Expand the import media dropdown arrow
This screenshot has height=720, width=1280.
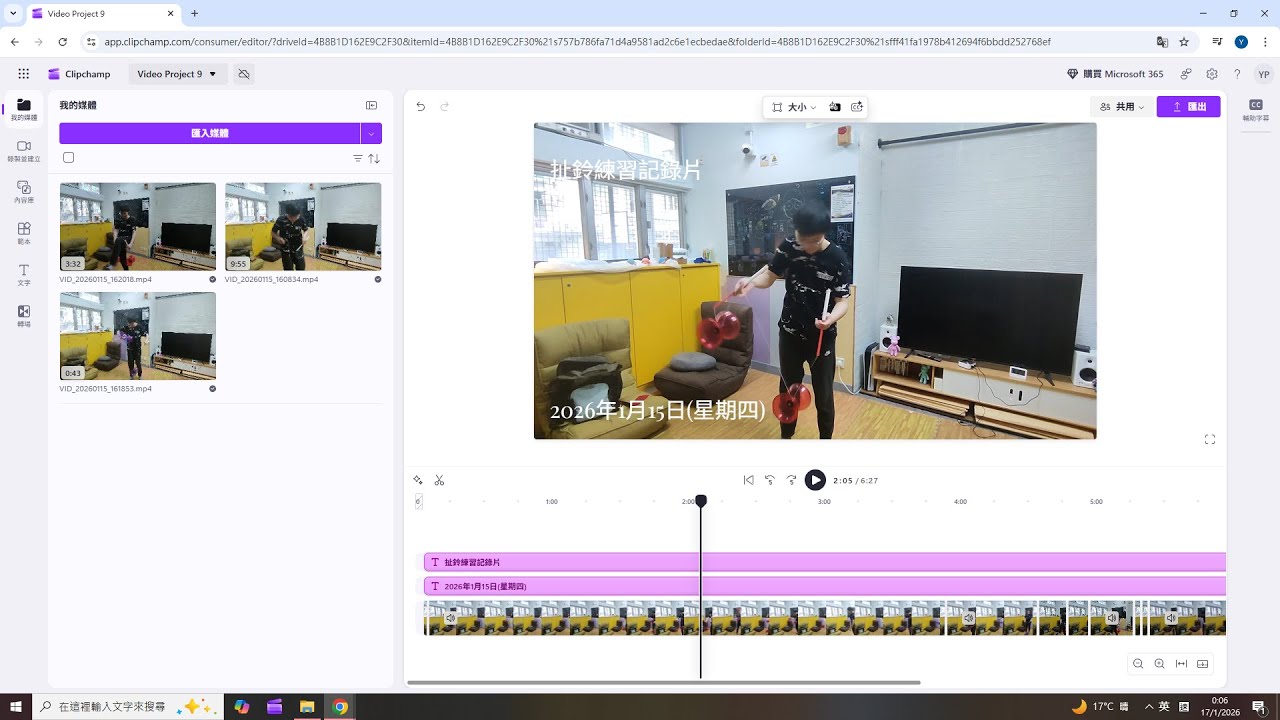[x=371, y=133]
